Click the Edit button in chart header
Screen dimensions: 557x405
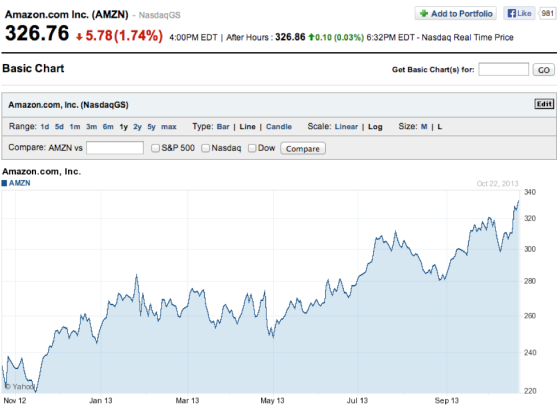pyautogui.click(x=544, y=104)
